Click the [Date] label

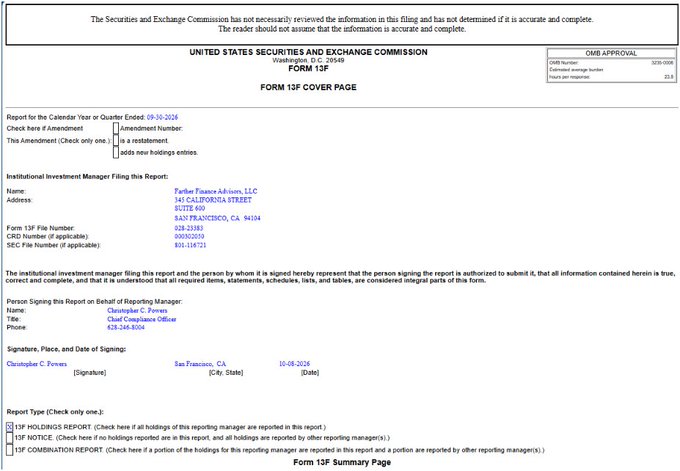coord(310,373)
